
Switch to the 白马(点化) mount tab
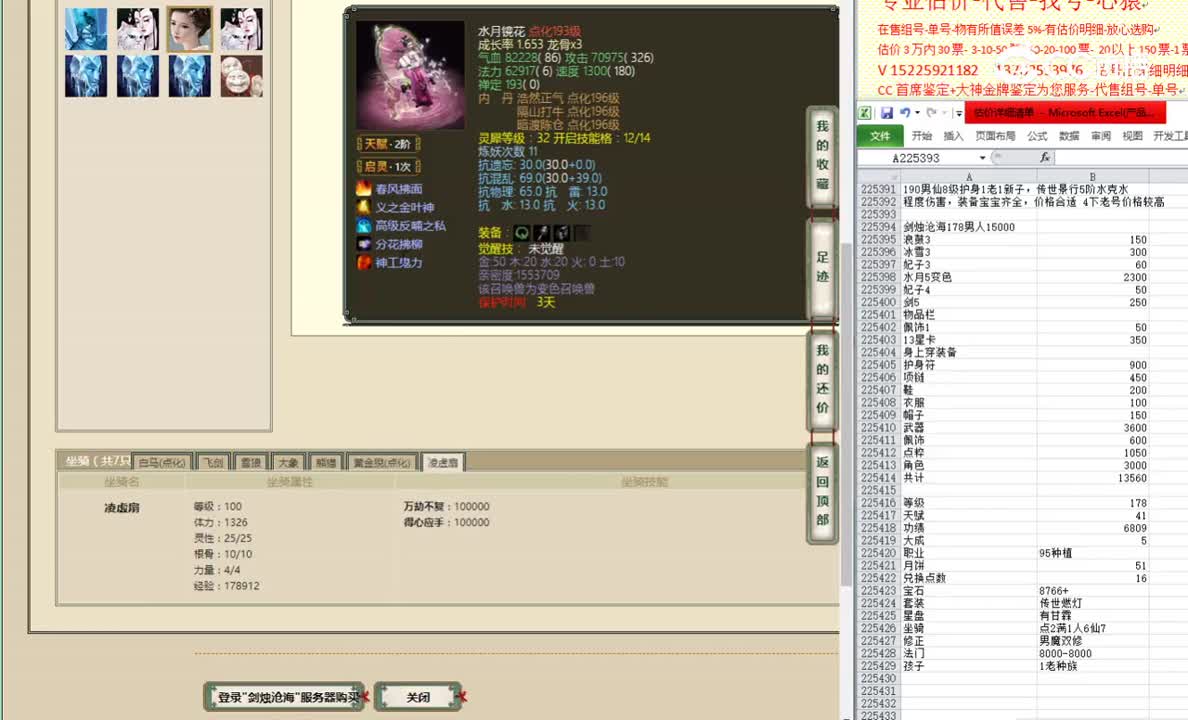click(x=162, y=462)
